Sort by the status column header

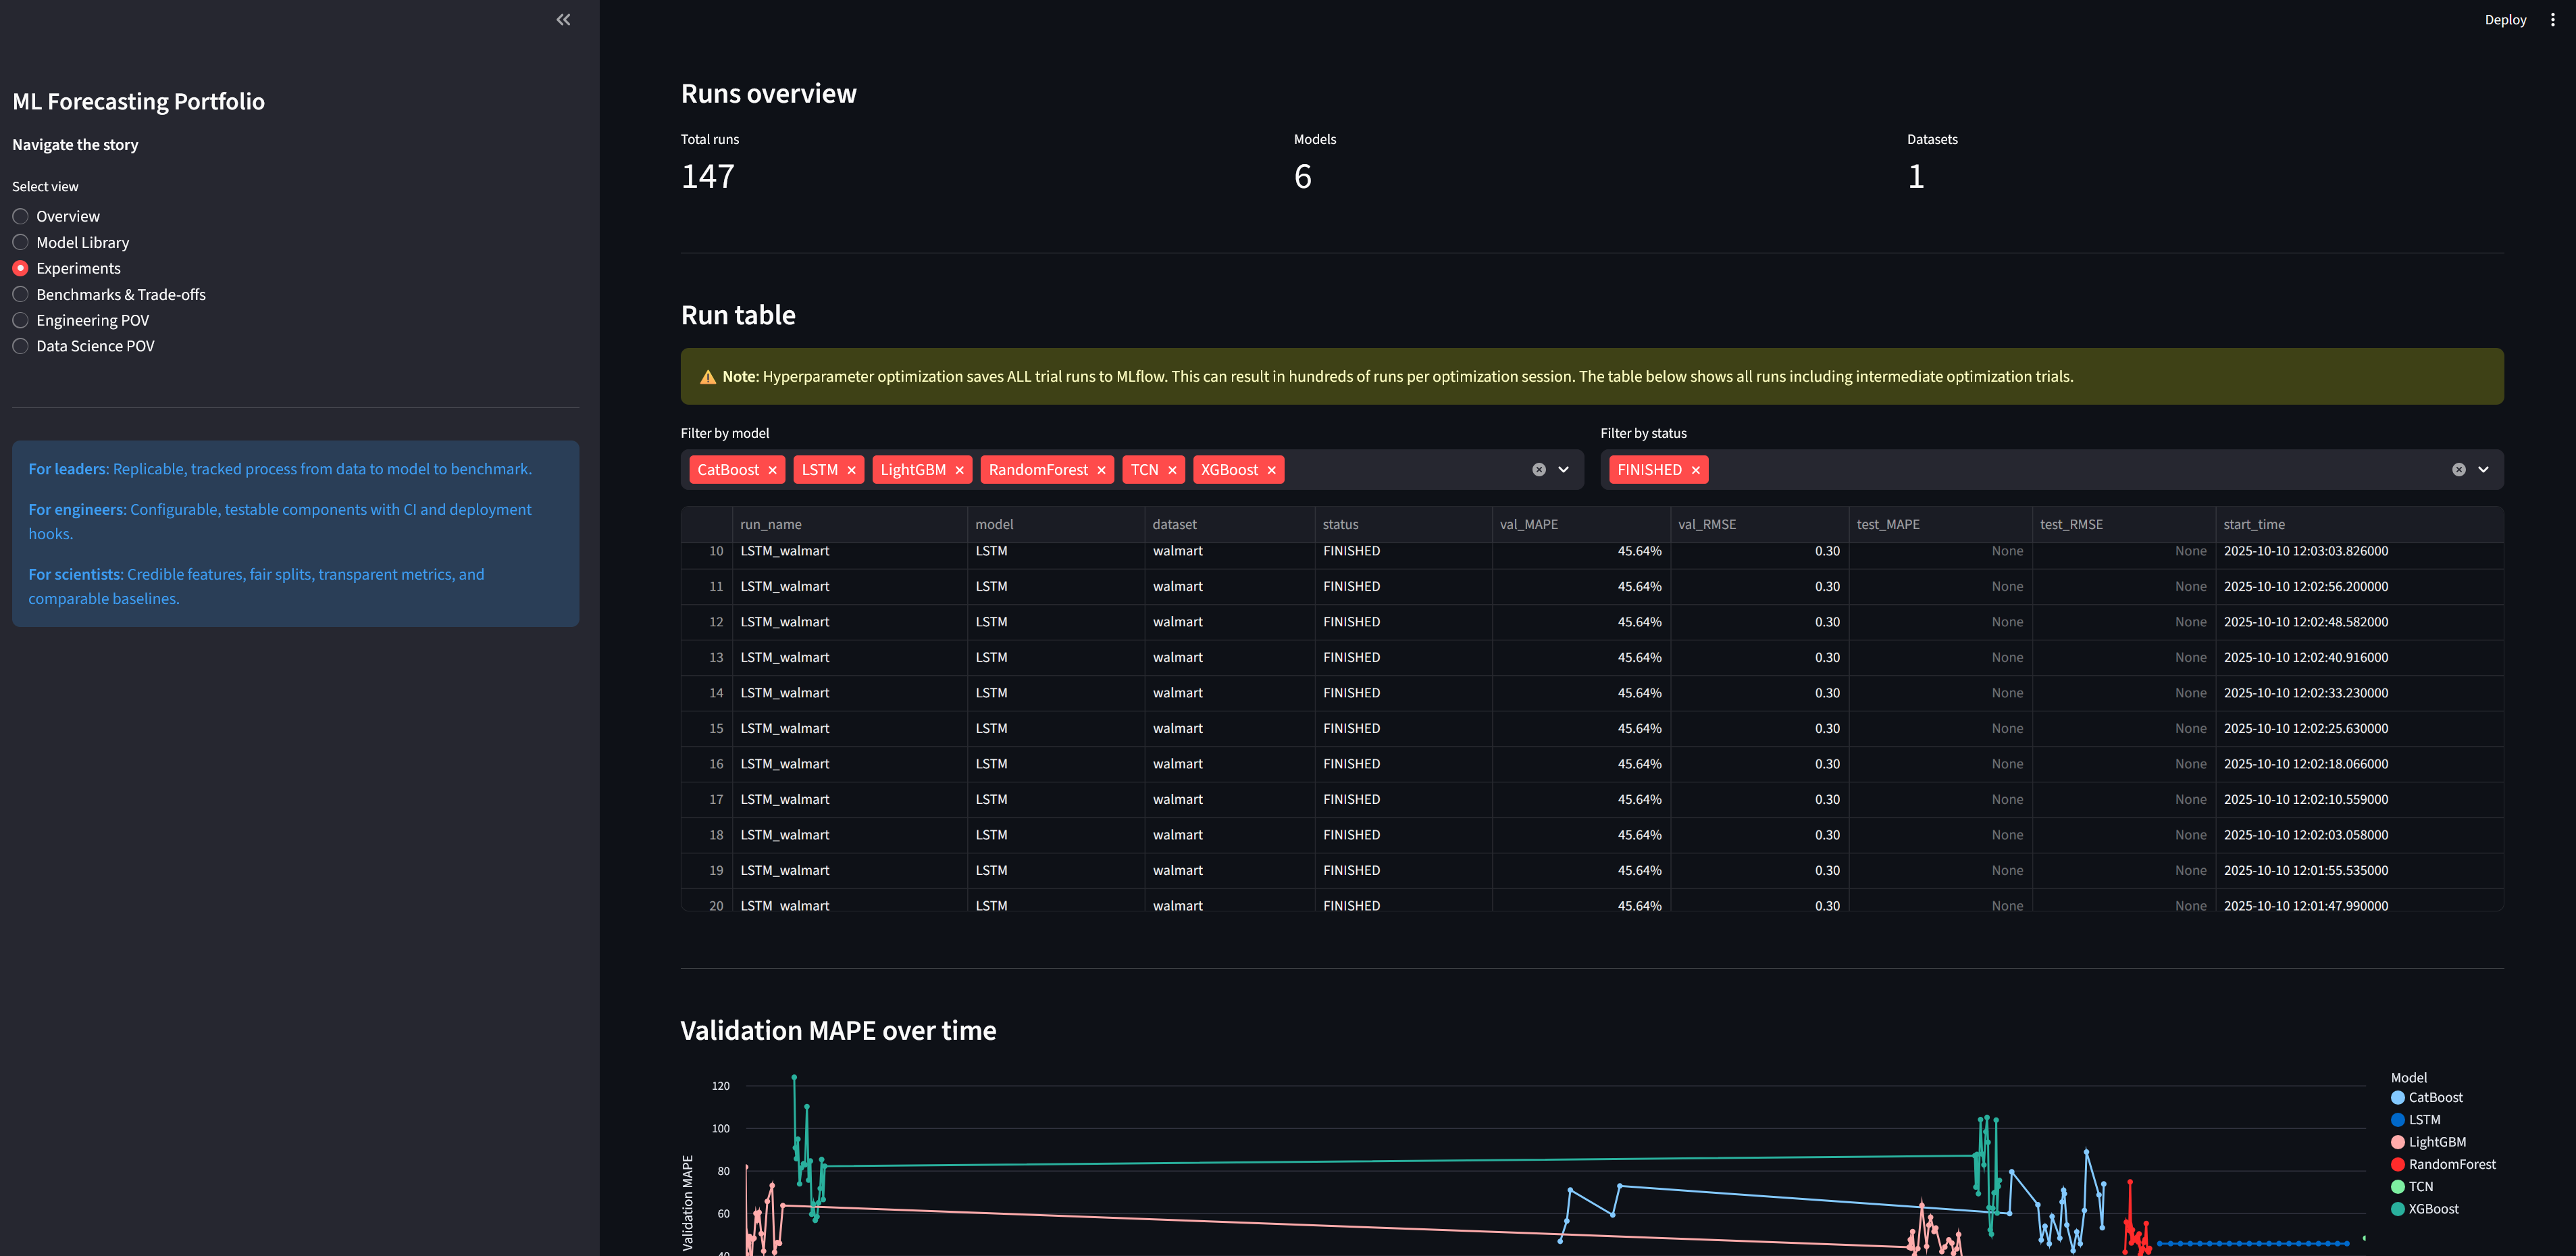pos(1403,524)
